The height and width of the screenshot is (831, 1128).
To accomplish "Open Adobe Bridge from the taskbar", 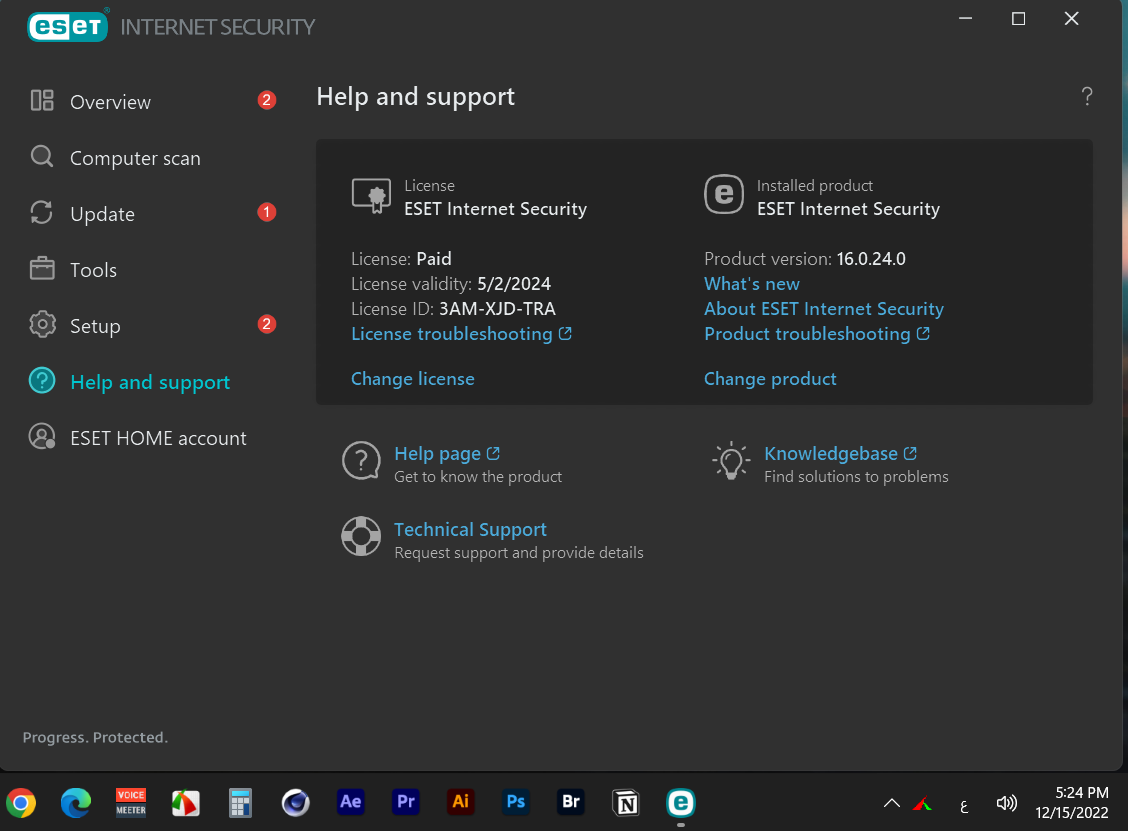I will (x=570, y=802).
